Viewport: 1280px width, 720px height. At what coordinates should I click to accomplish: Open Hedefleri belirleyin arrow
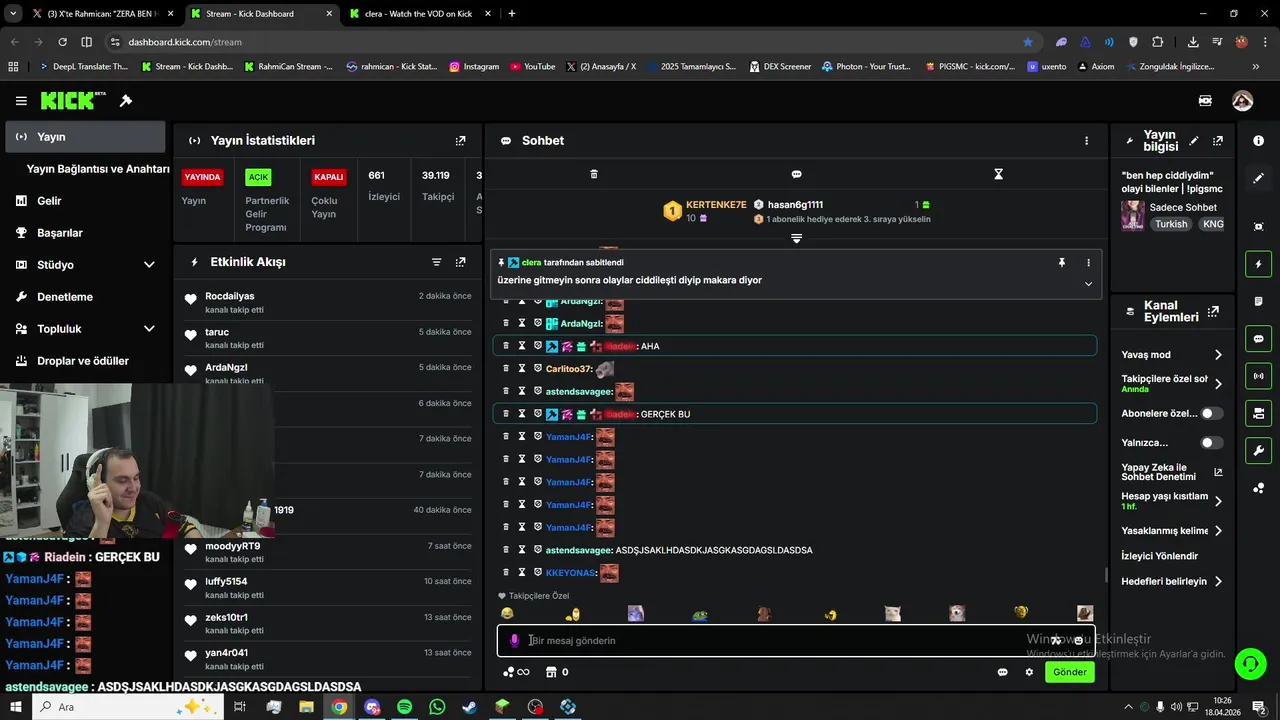1218,581
